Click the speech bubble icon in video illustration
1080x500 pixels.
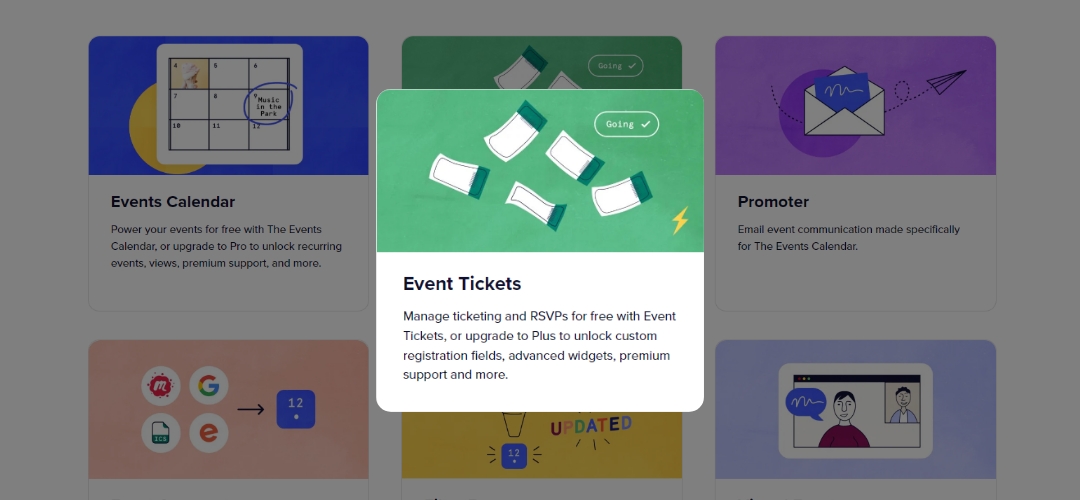[806, 404]
